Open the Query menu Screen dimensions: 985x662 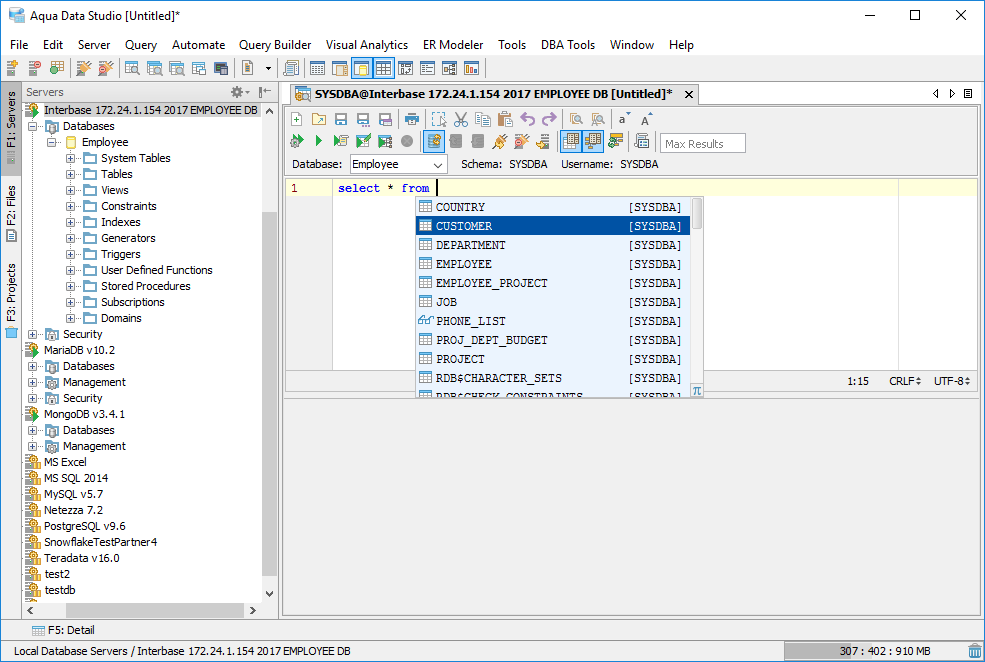click(141, 45)
